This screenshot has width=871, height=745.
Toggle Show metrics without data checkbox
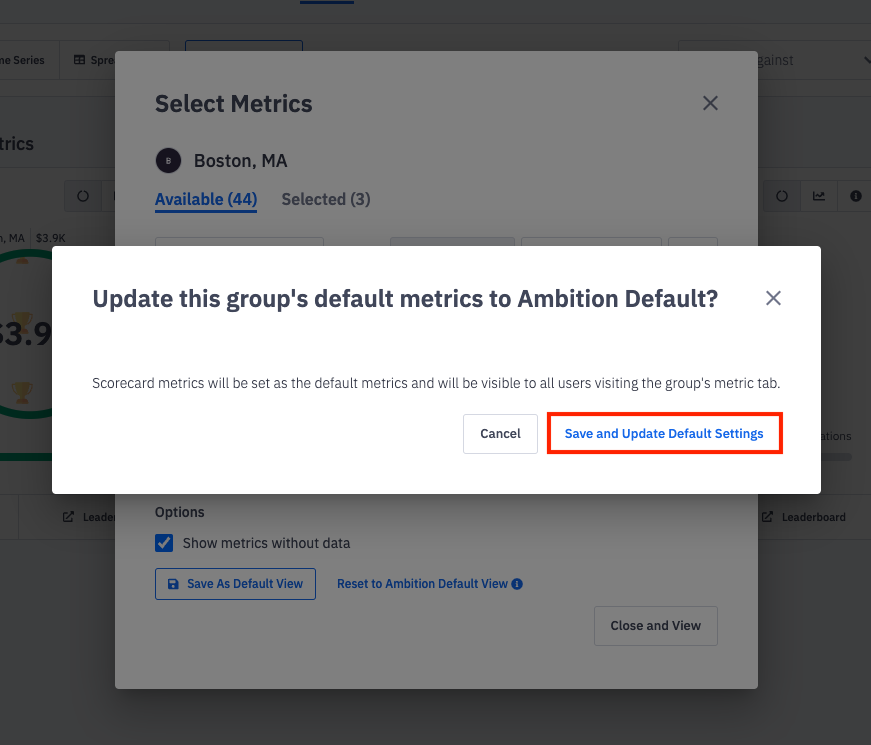[164, 543]
